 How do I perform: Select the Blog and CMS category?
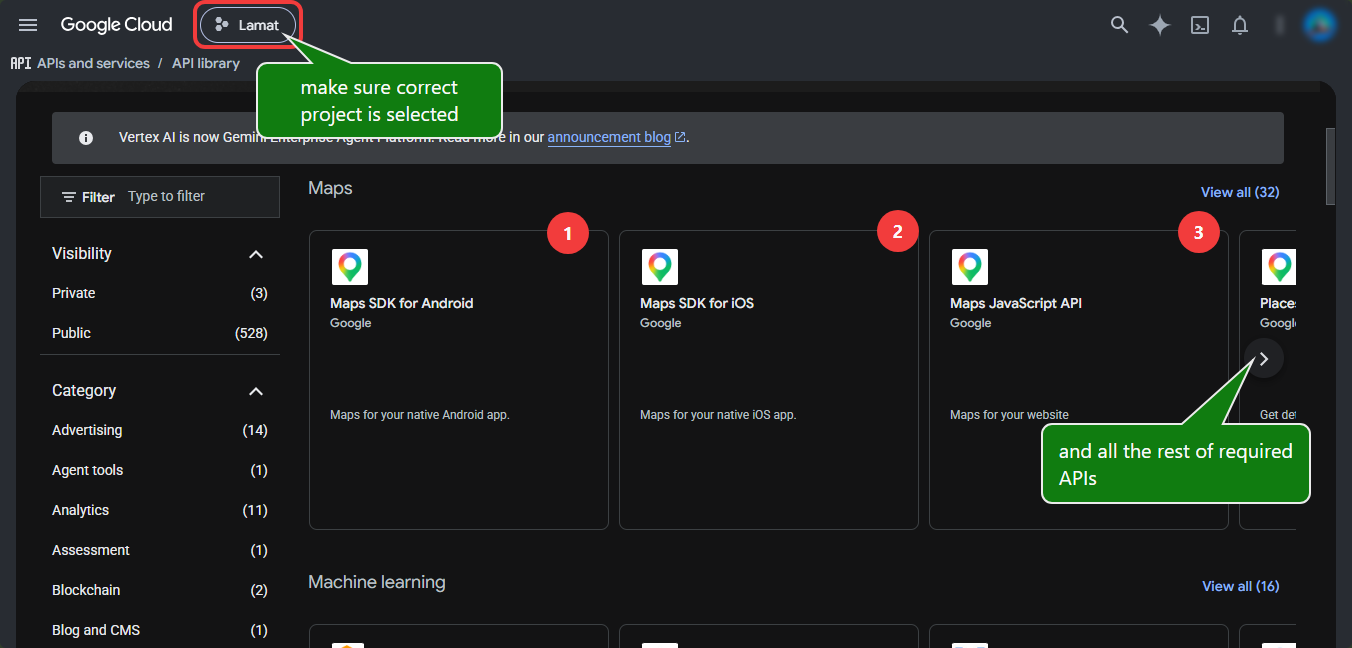pos(160,630)
